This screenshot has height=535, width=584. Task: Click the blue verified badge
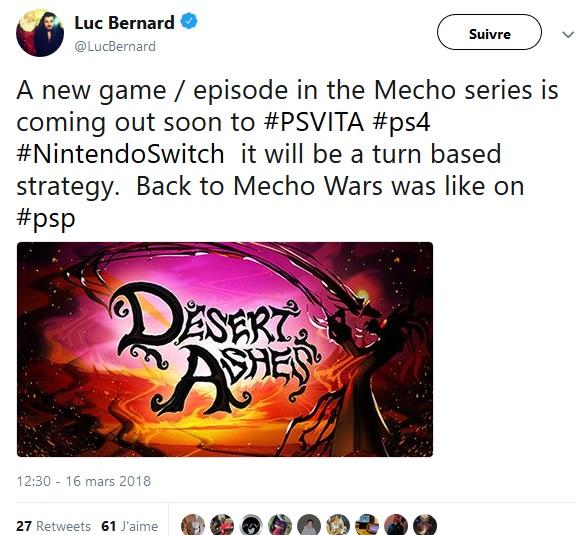pyautogui.click(x=189, y=22)
